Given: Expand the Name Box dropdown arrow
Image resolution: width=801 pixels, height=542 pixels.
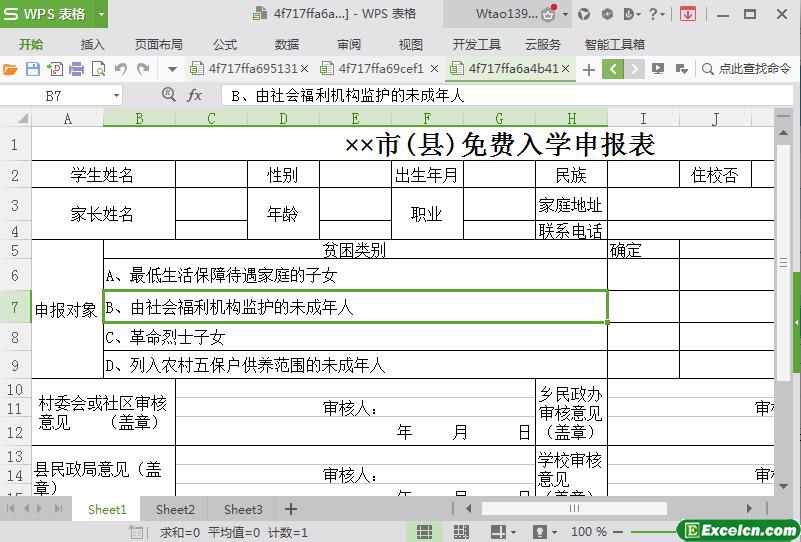Looking at the screenshot, I should pyautogui.click(x=116, y=96).
